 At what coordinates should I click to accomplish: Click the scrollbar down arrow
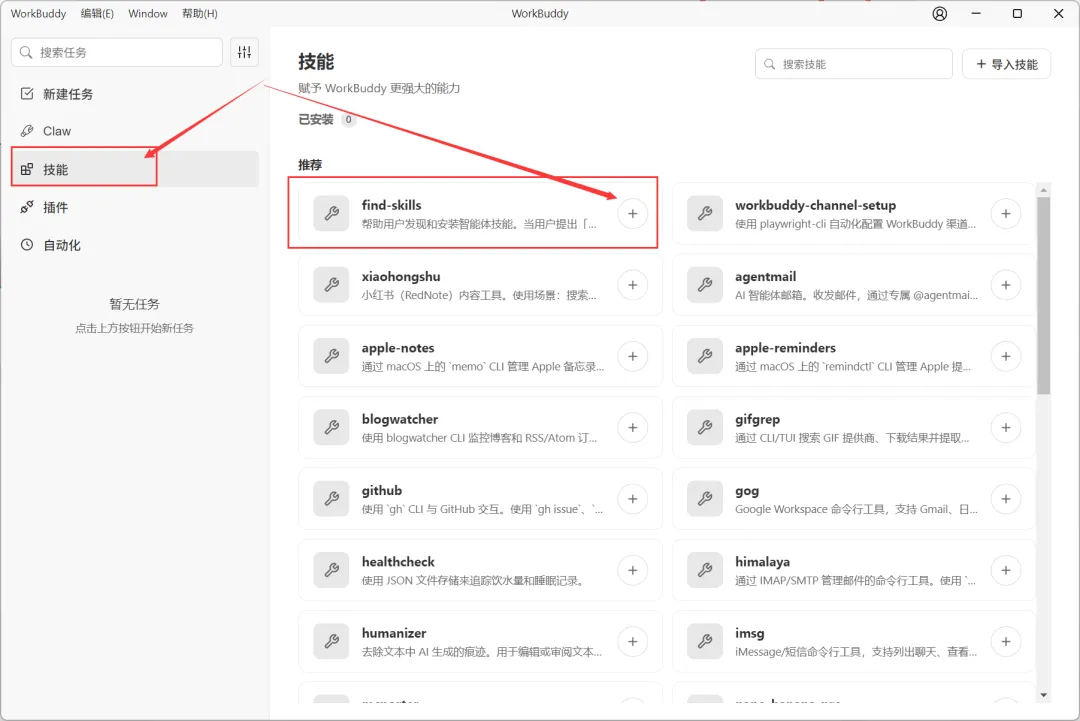1043,696
